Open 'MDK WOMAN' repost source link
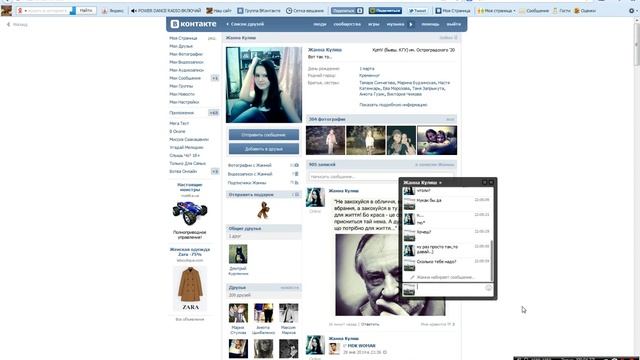This screenshot has height=360, width=640. click(361, 346)
